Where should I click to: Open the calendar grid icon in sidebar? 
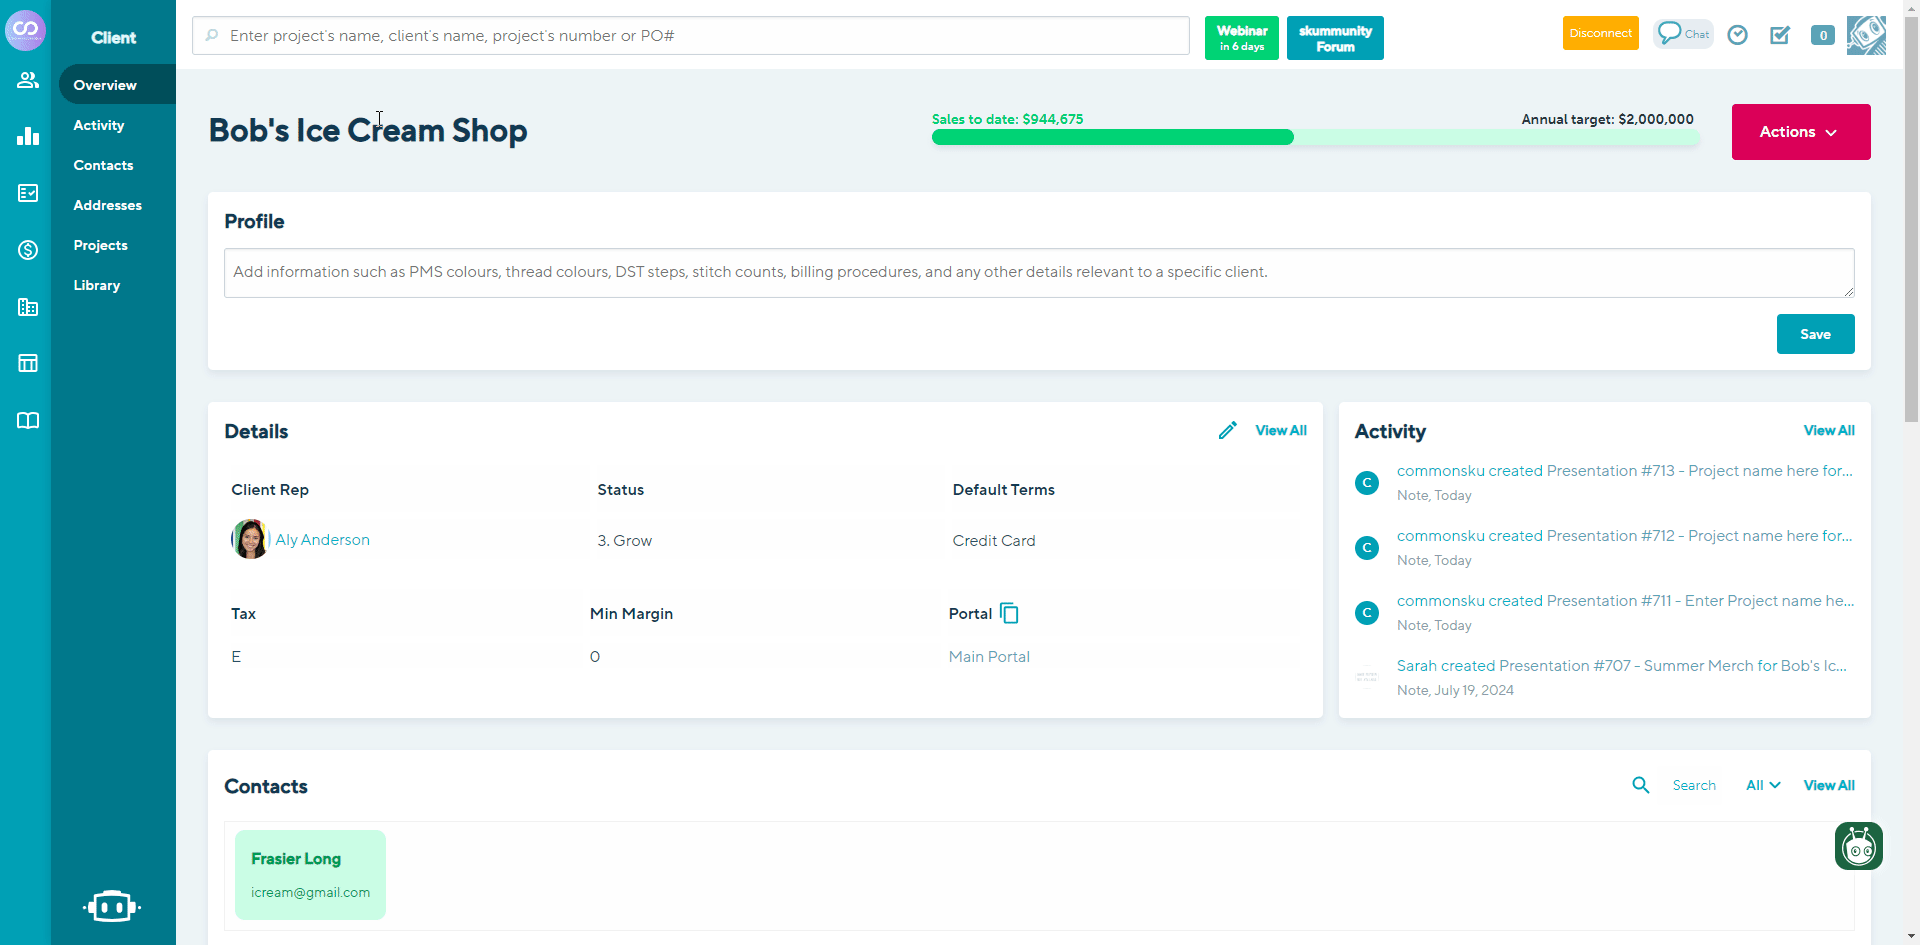coord(27,362)
